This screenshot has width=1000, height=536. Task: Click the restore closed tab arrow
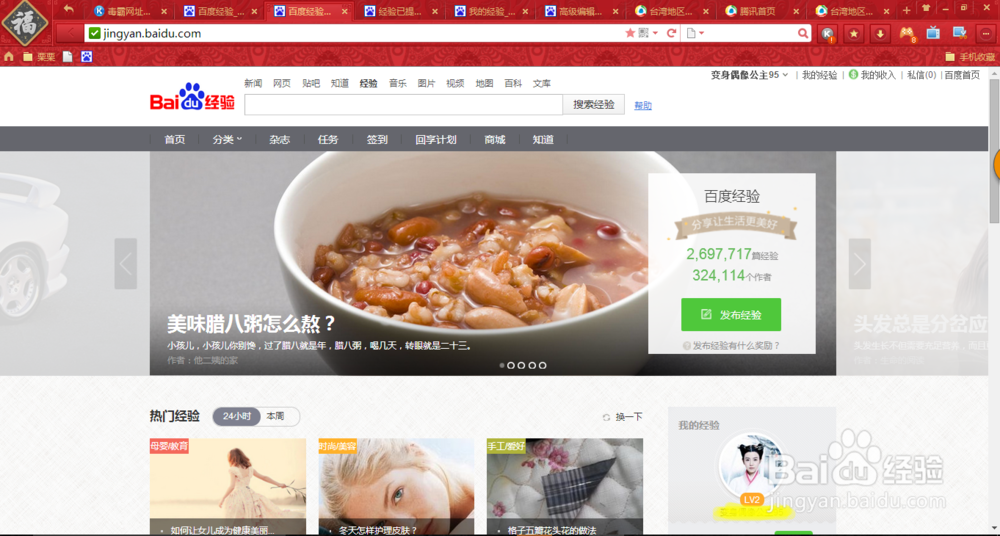click(68, 10)
